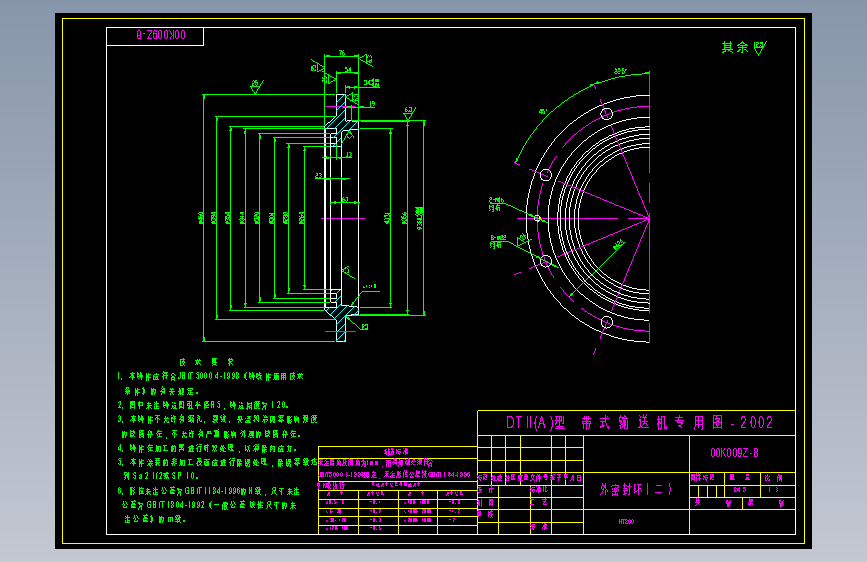Click the note line containing 'Sa2 1/2'
This screenshot has height=562, width=867.
161,476
